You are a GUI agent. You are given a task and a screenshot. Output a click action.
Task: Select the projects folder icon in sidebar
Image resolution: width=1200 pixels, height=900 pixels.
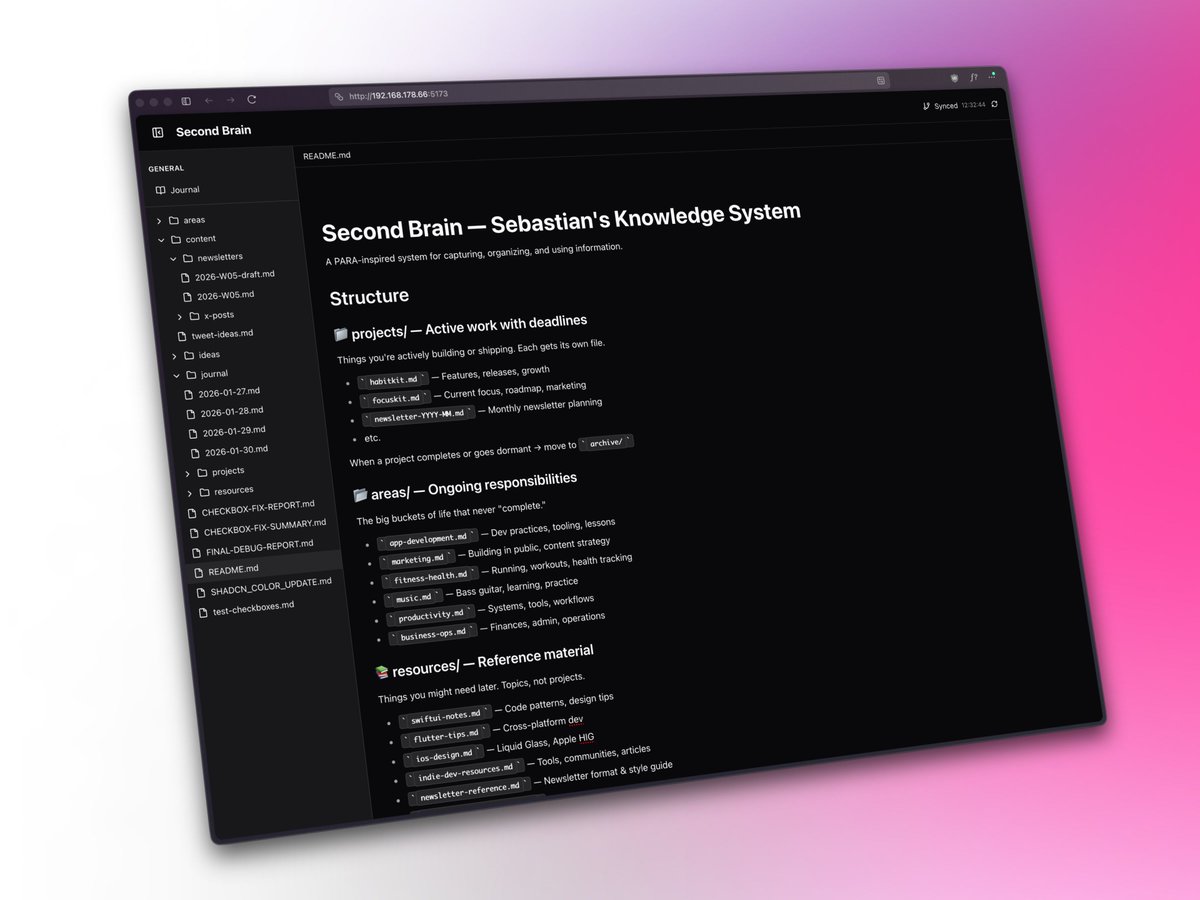202,472
